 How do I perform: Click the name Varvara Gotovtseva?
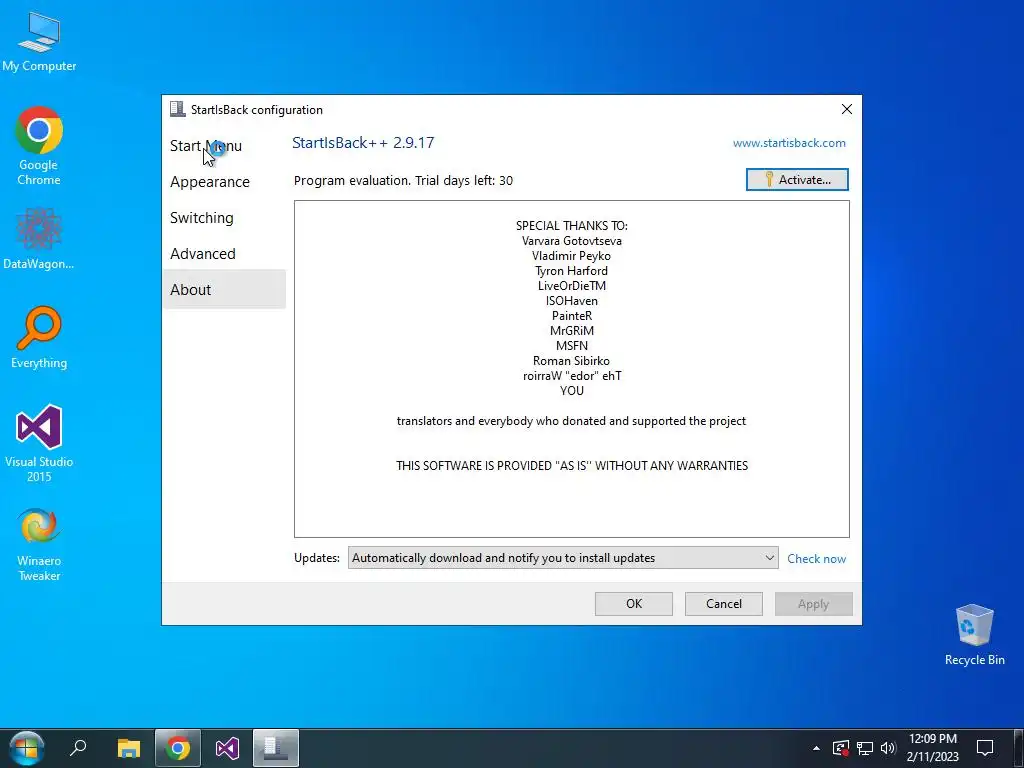coord(571,241)
